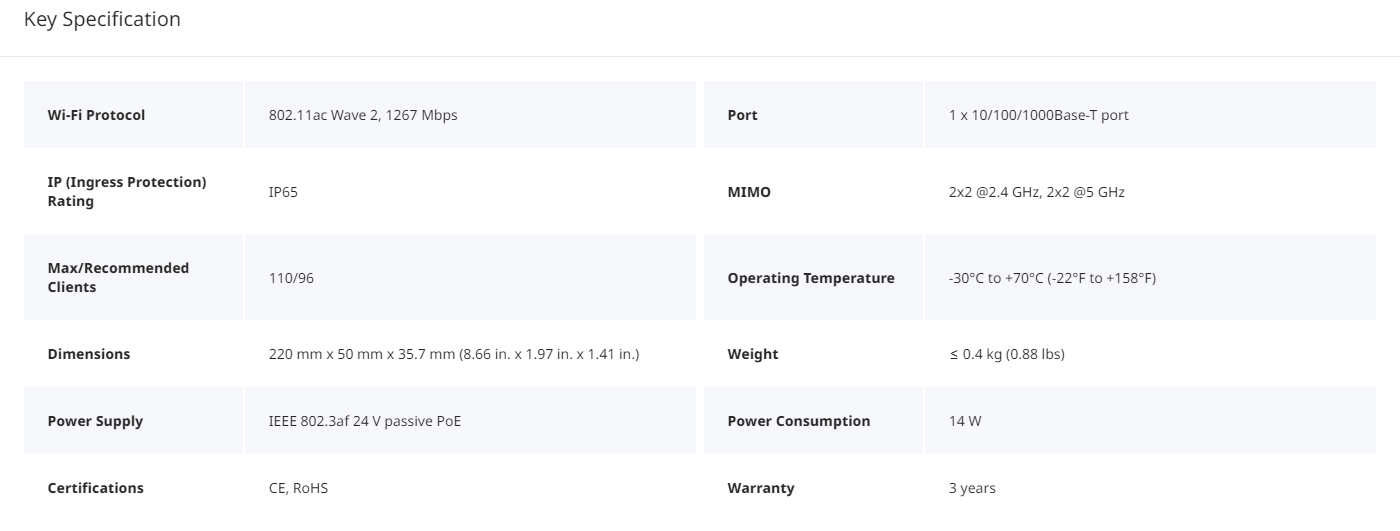Click the Dimensions label

point(88,354)
